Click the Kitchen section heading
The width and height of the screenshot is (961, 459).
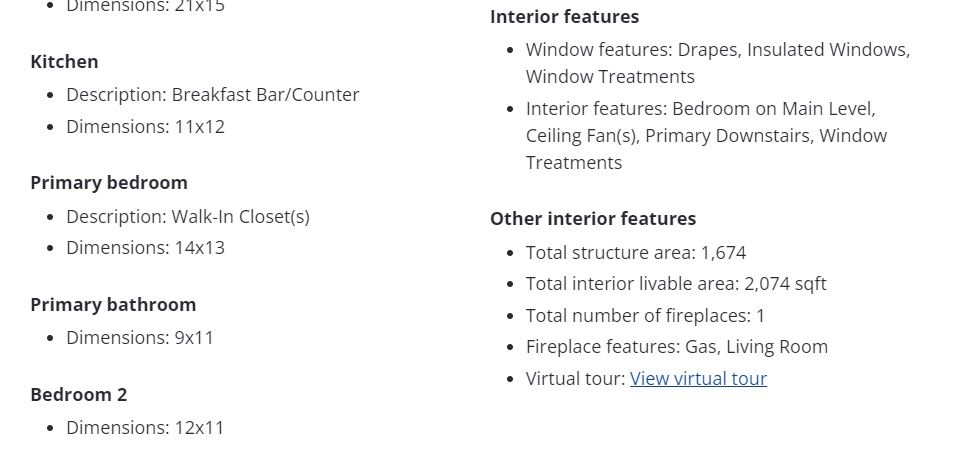64,62
